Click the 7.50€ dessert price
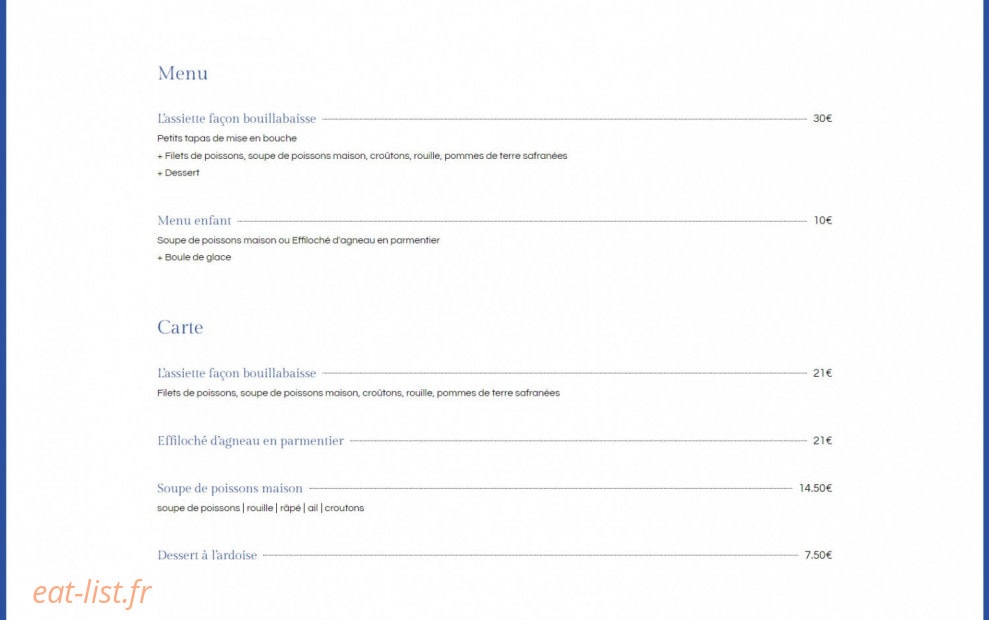The image size is (989, 620). (x=817, y=556)
